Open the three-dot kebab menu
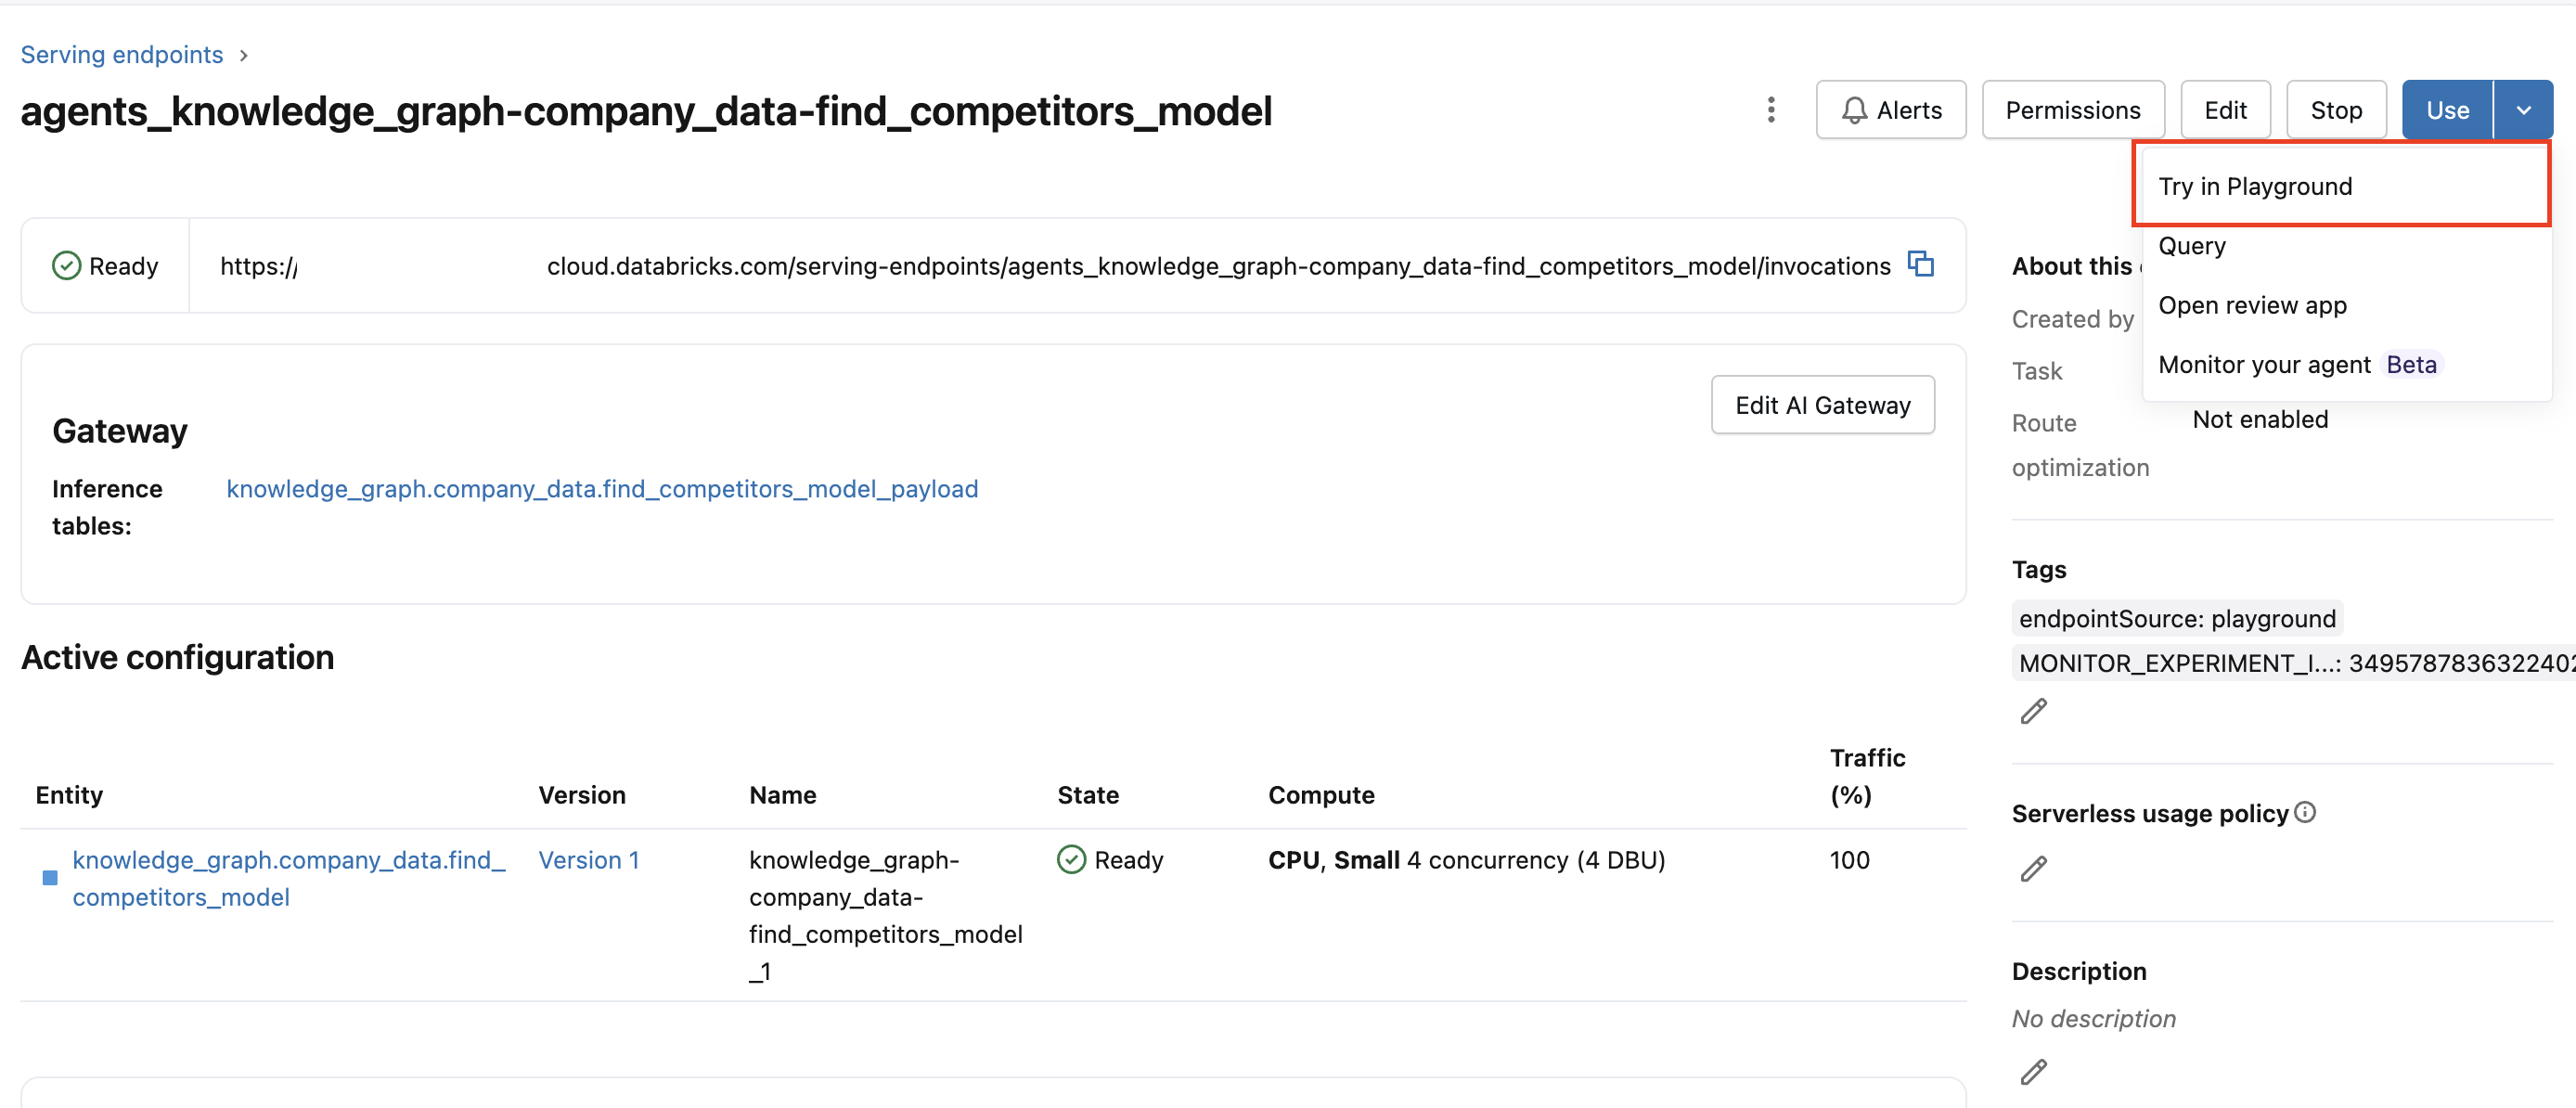This screenshot has height=1108, width=2576. tap(1770, 110)
